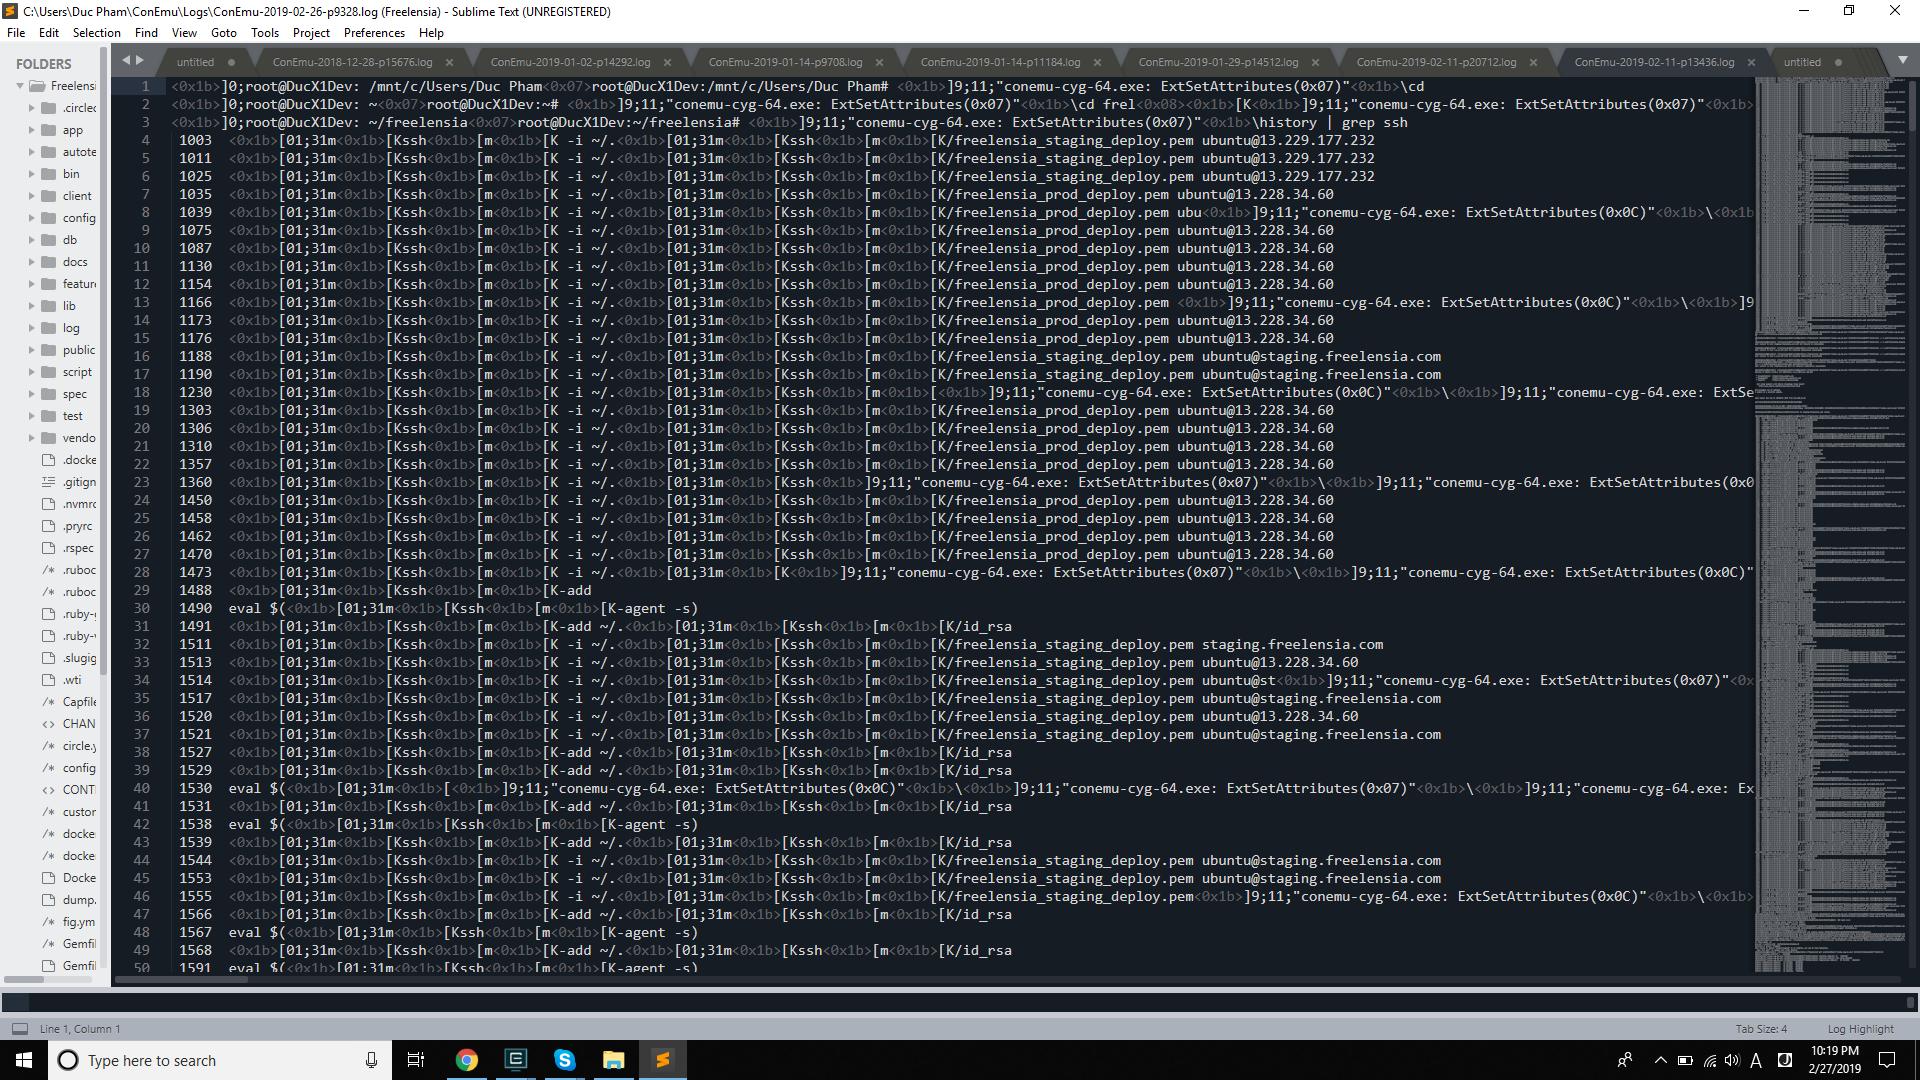
Task: Open the Goto menu
Action: coord(223,33)
